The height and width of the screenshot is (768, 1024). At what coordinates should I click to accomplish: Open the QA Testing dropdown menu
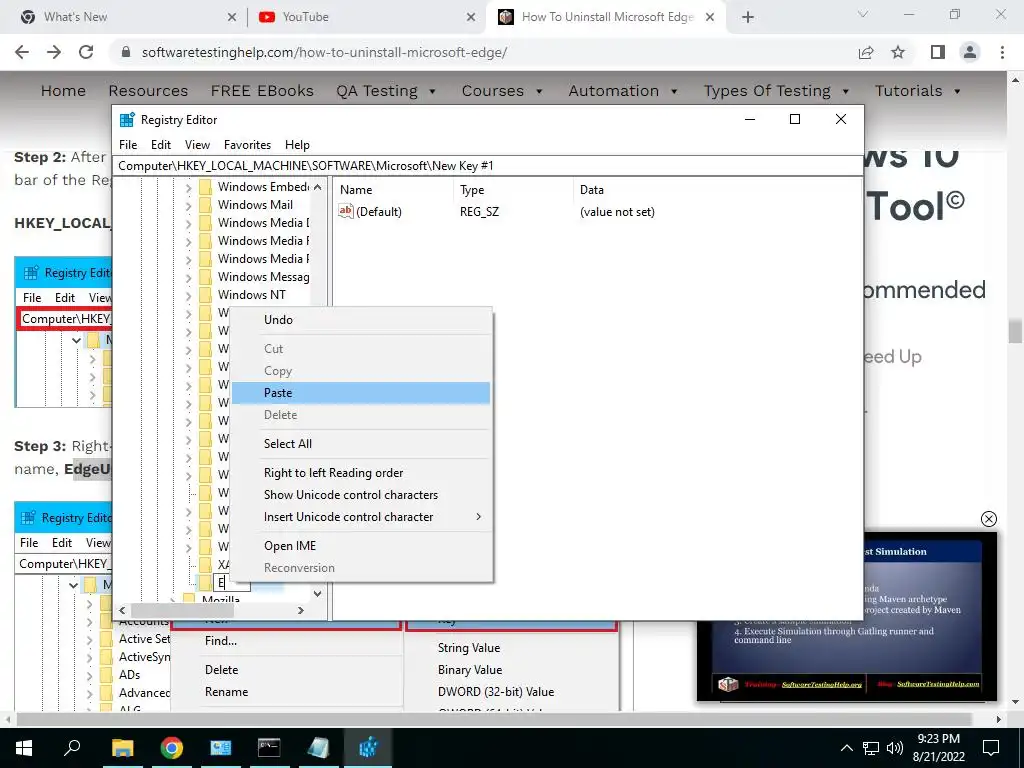pyautogui.click(x=385, y=91)
